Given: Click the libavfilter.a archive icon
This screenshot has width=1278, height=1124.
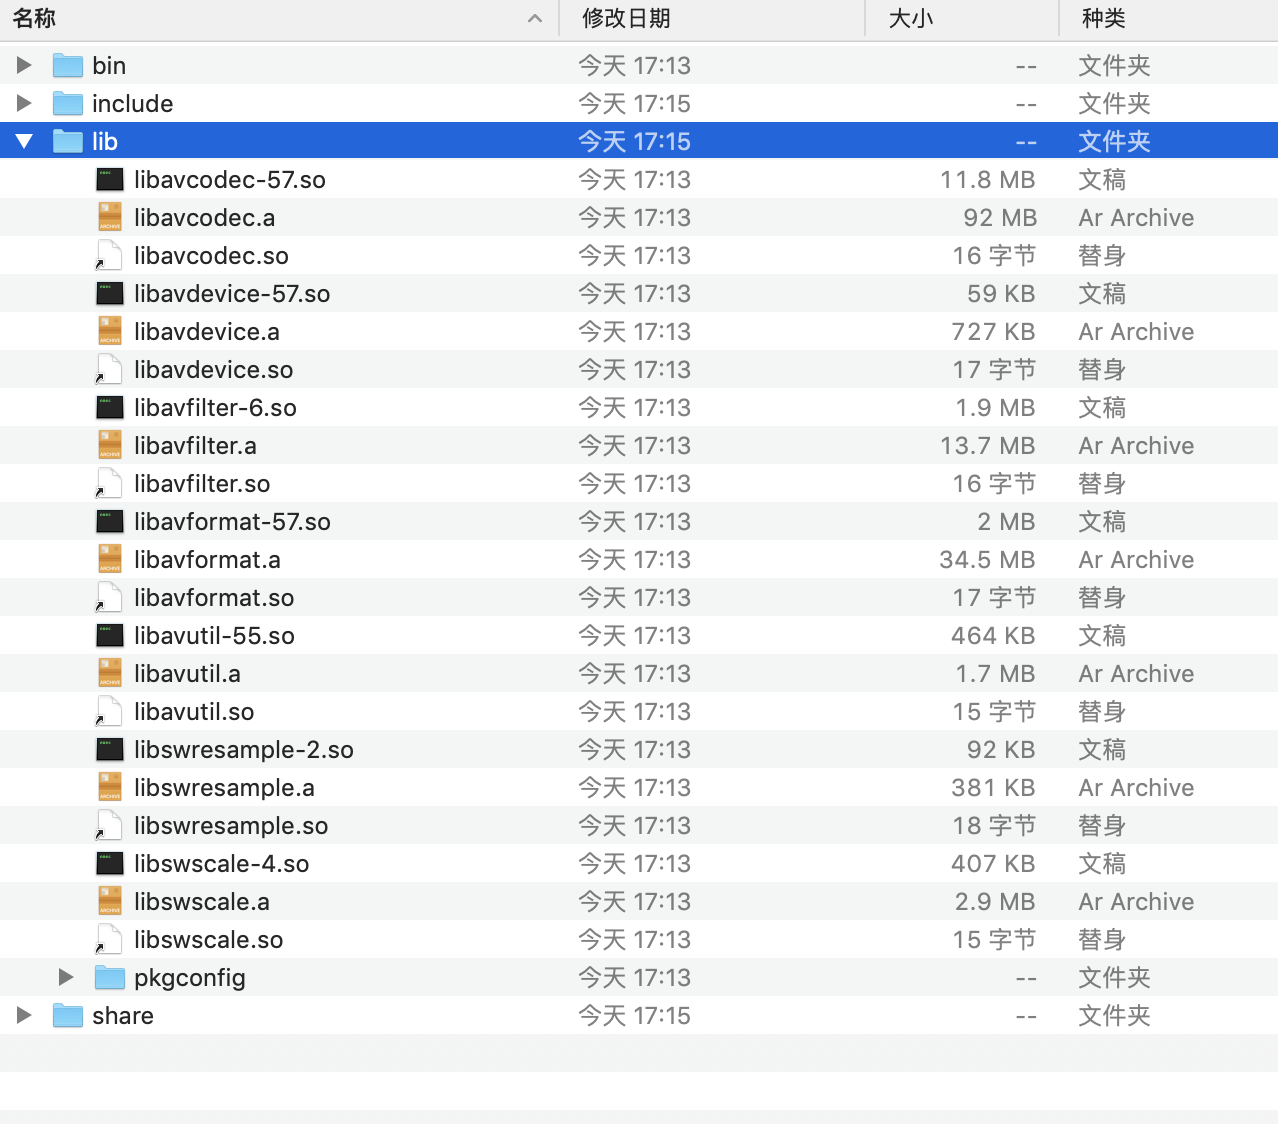Looking at the screenshot, I should coord(109,444).
